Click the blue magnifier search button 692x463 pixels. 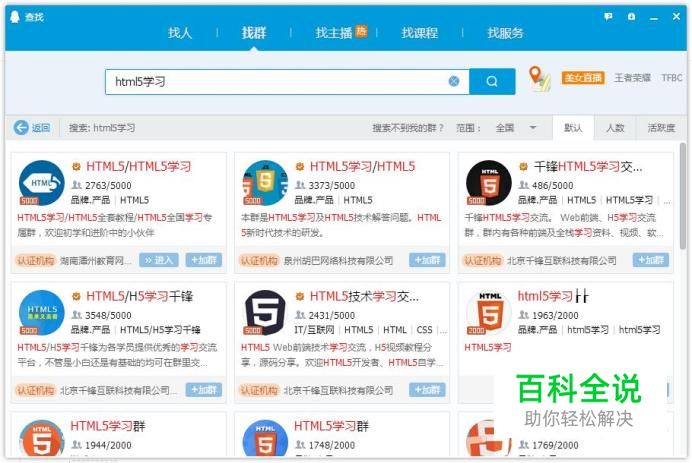pyautogui.click(x=492, y=81)
